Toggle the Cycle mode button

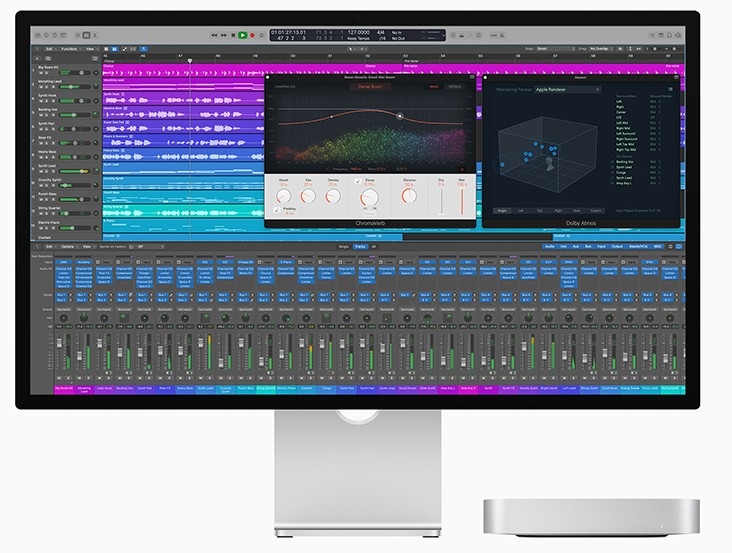click(x=261, y=35)
